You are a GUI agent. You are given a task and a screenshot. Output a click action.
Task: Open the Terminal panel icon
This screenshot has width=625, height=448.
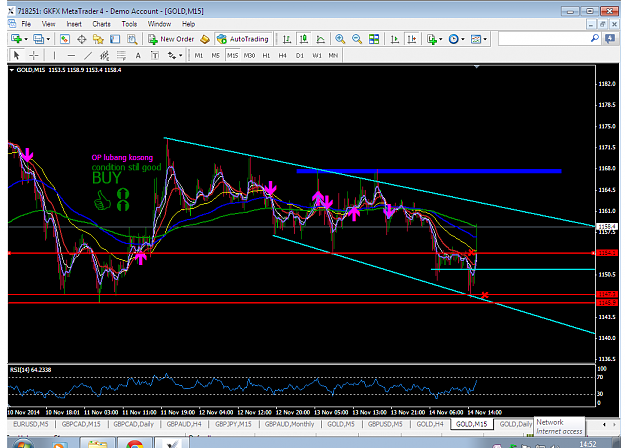[x=115, y=39]
